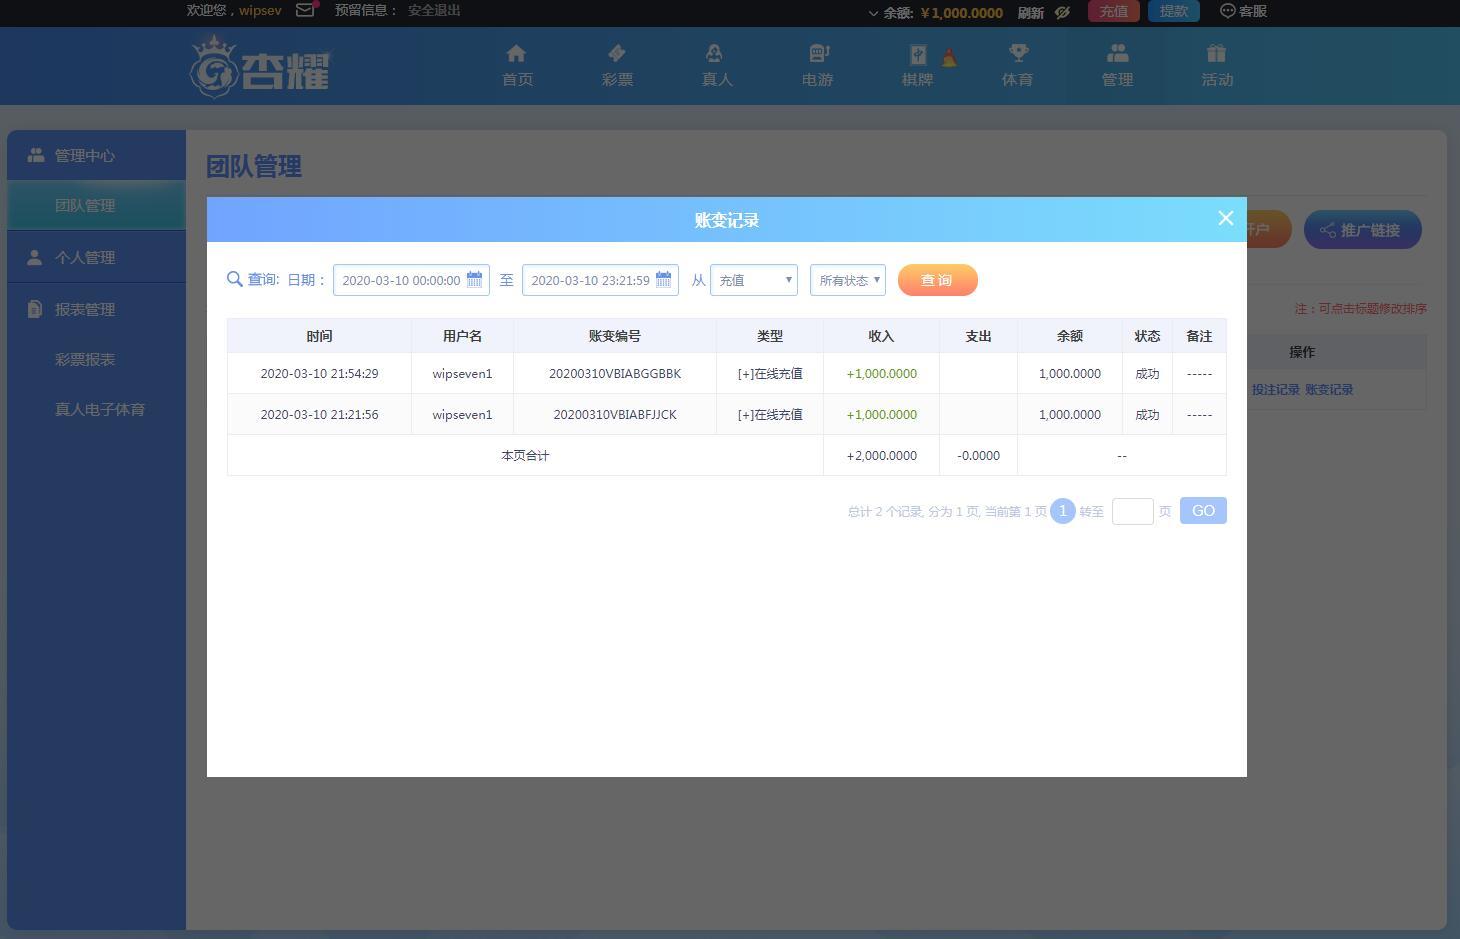Open the 体育 sports trophy icon
The image size is (1460, 939).
click(x=1018, y=53)
